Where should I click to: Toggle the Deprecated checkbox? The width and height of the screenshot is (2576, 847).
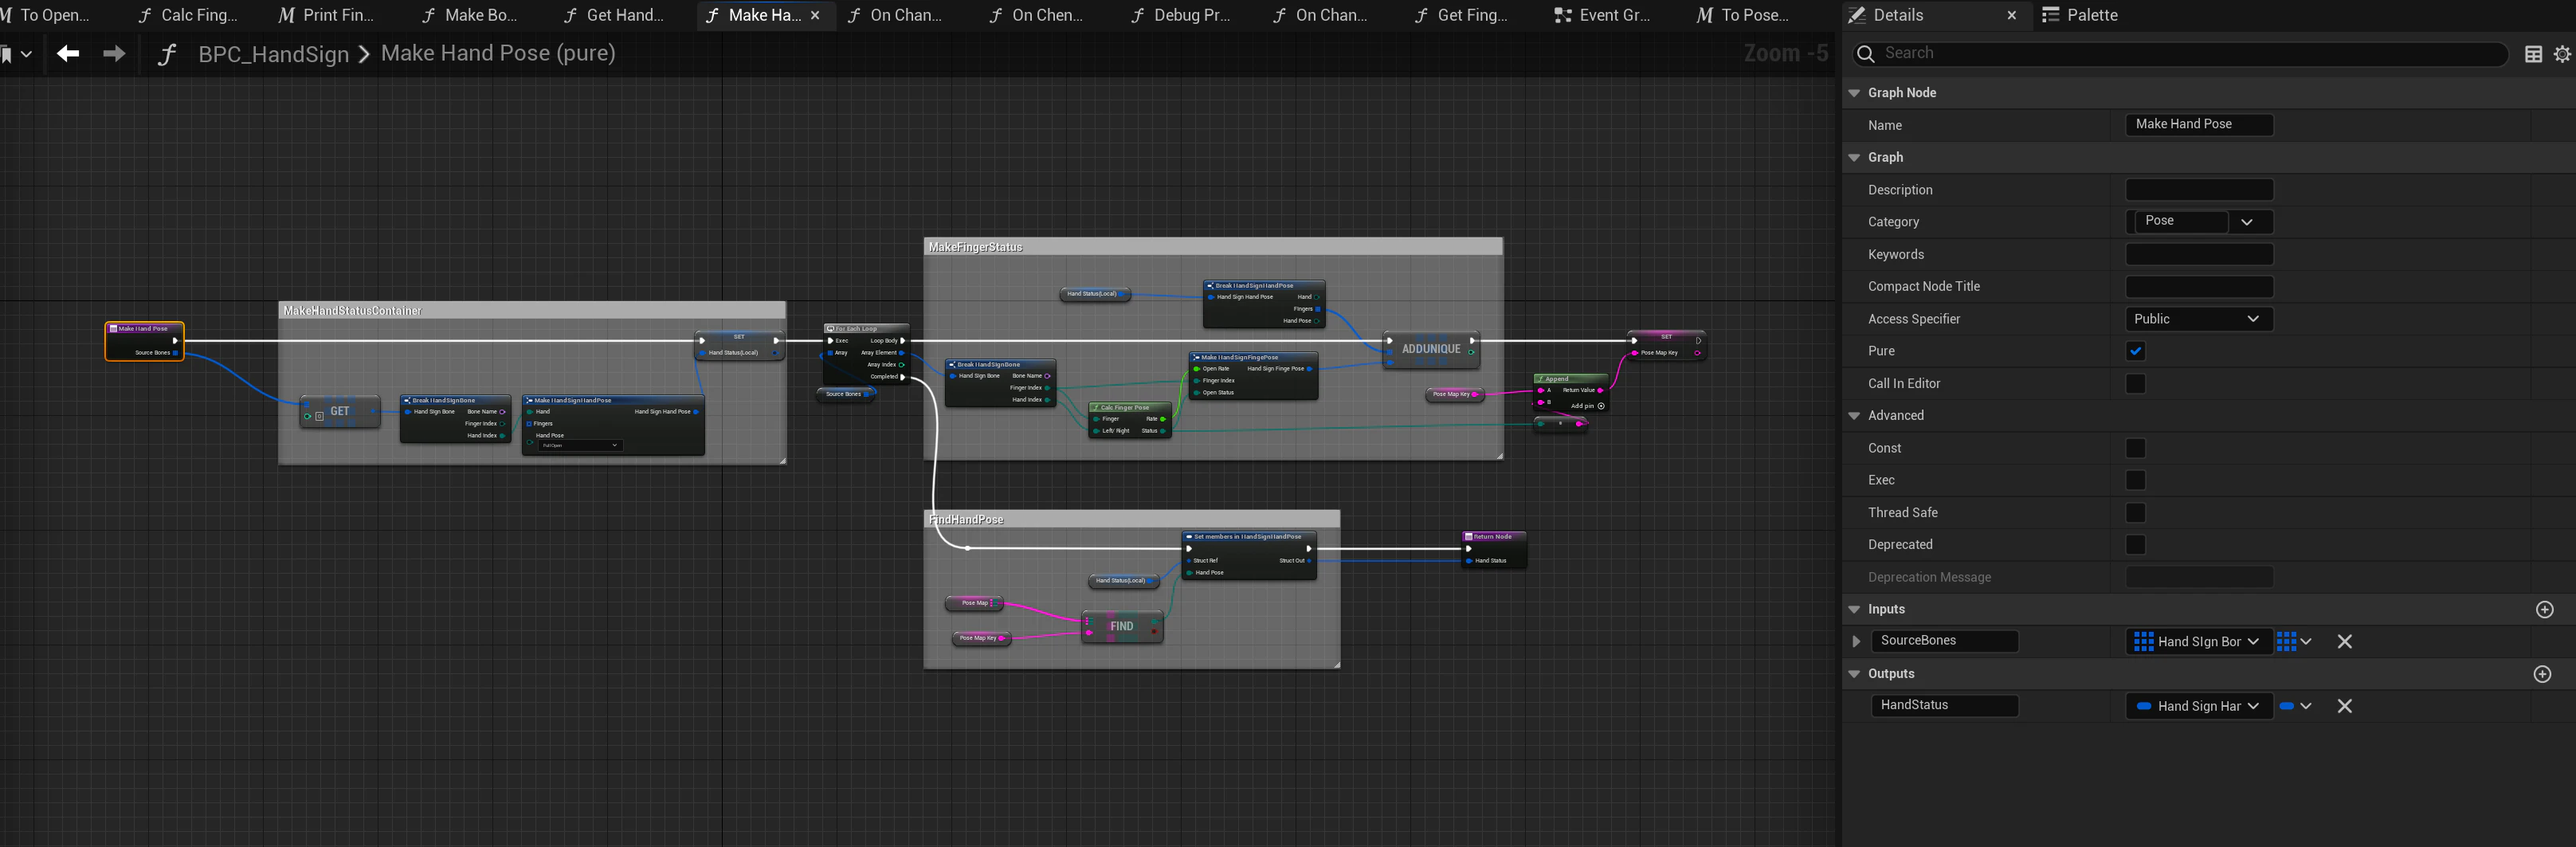point(2135,544)
